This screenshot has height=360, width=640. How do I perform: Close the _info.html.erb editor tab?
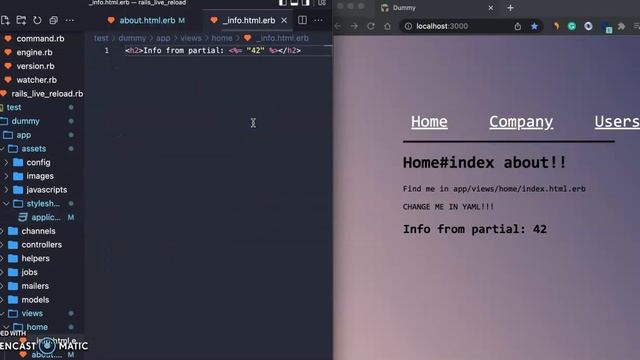click(x=284, y=20)
